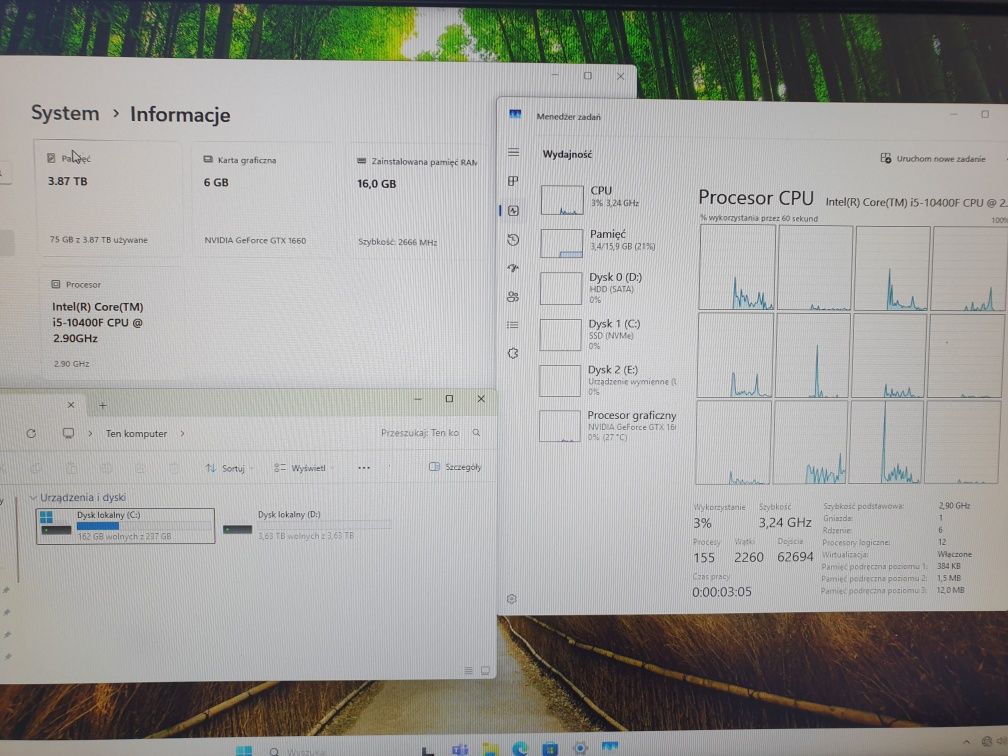Click CPU mini graph thumbnail in Task Manager
The height and width of the screenshot is (756, 1008).
(x=562, y=200)
